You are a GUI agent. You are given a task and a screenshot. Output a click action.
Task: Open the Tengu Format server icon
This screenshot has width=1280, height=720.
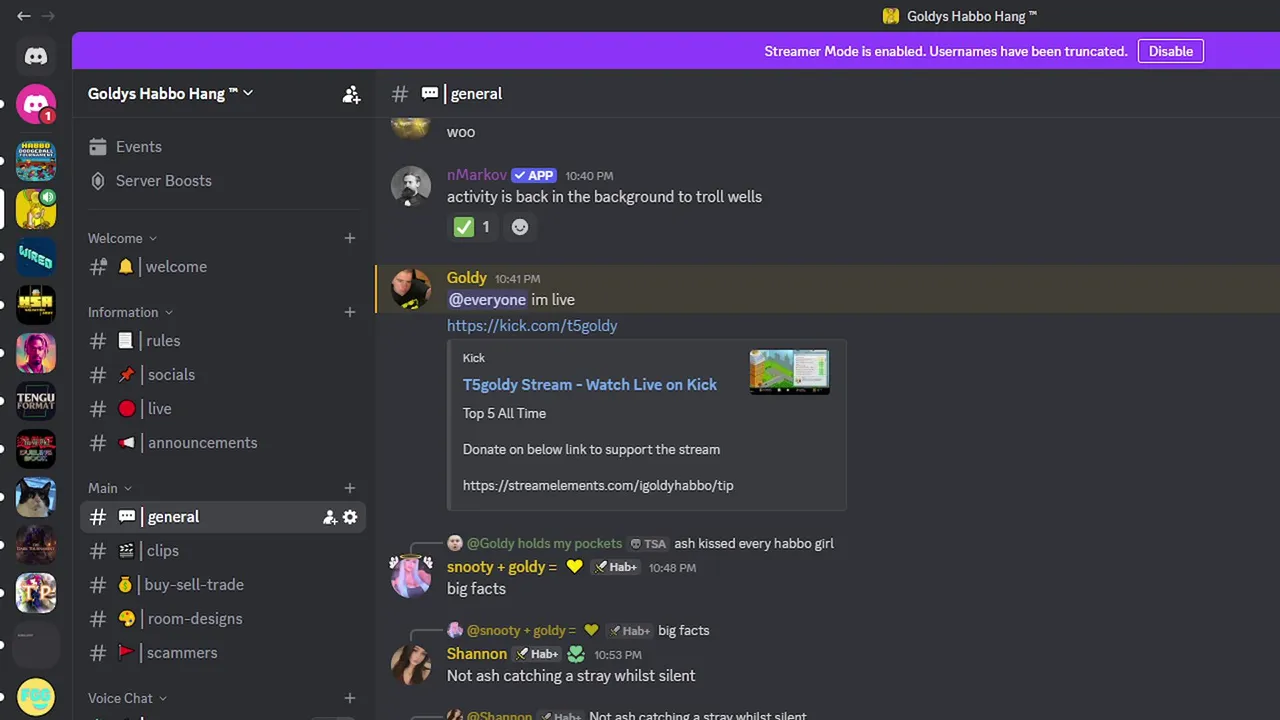coord(36,401)
